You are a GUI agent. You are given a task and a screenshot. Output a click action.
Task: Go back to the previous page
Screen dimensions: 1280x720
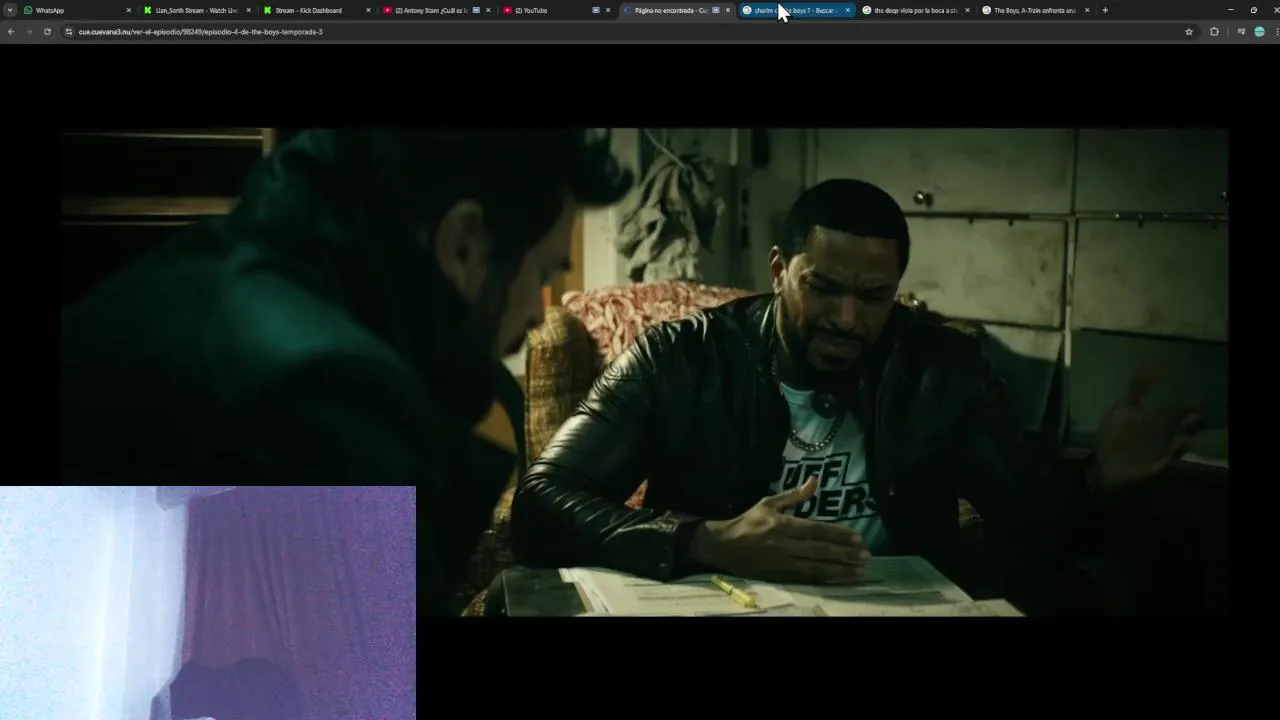point(10,32)
